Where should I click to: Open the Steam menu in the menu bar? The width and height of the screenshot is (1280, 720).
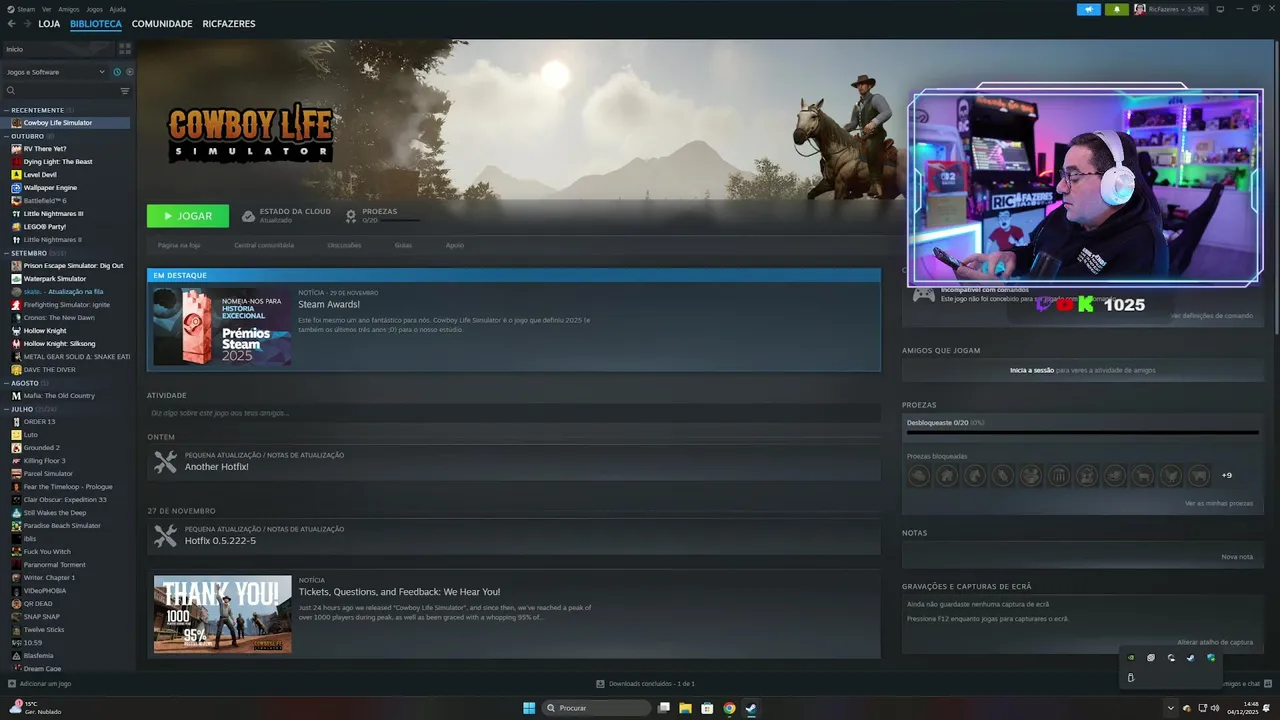pos(26,9)
